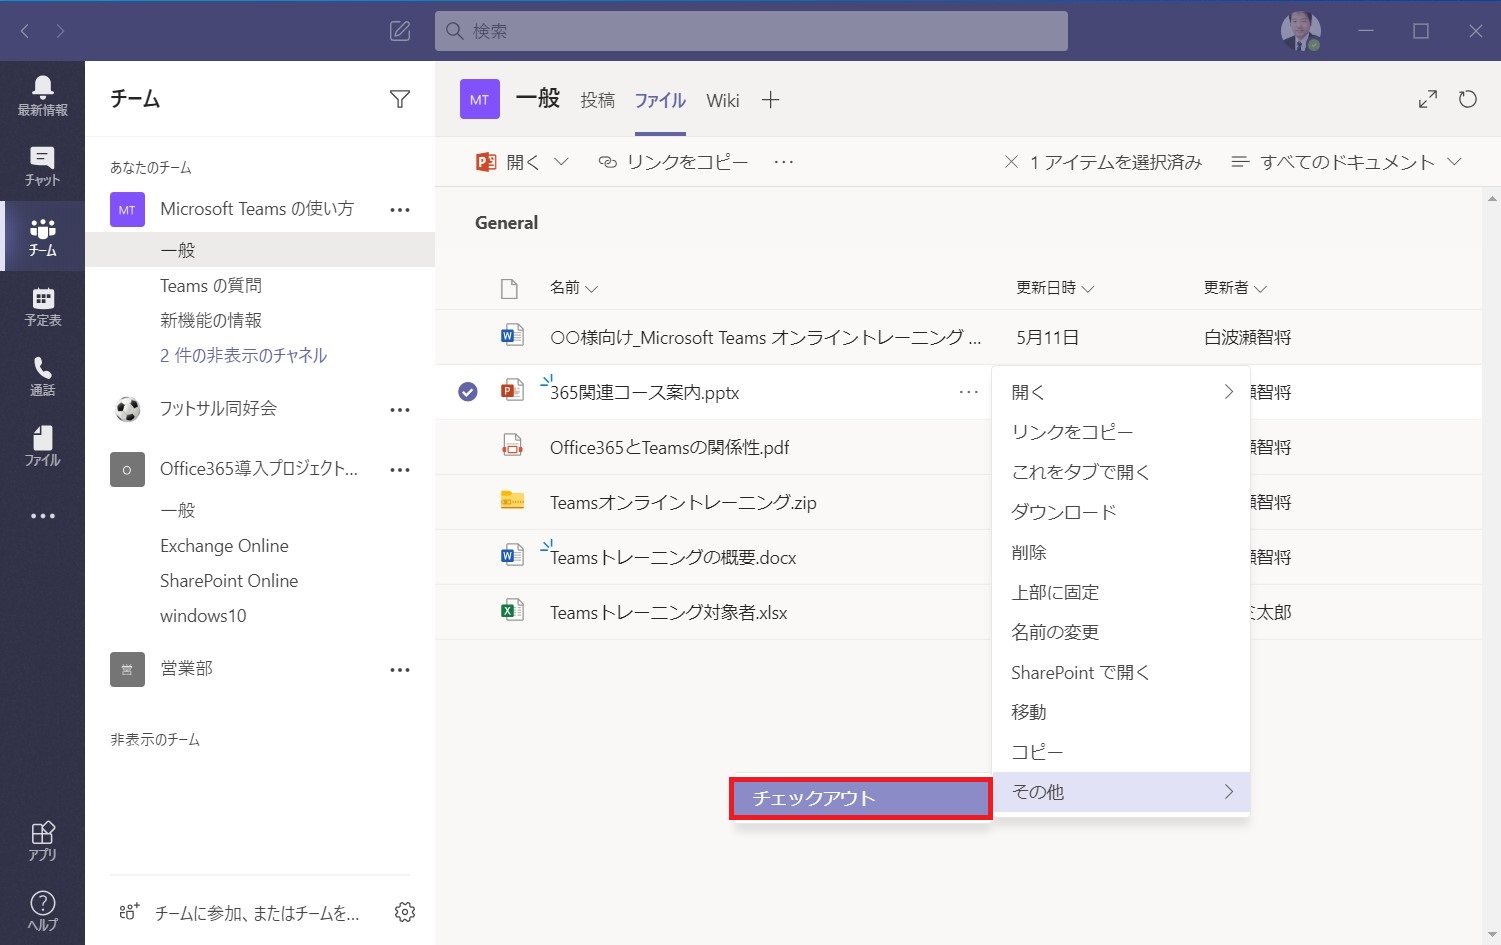The width and height of the screenshot is (1501, 945).
Task: Open Teamsトレーニングの概要.docx file
Action: 673,557
